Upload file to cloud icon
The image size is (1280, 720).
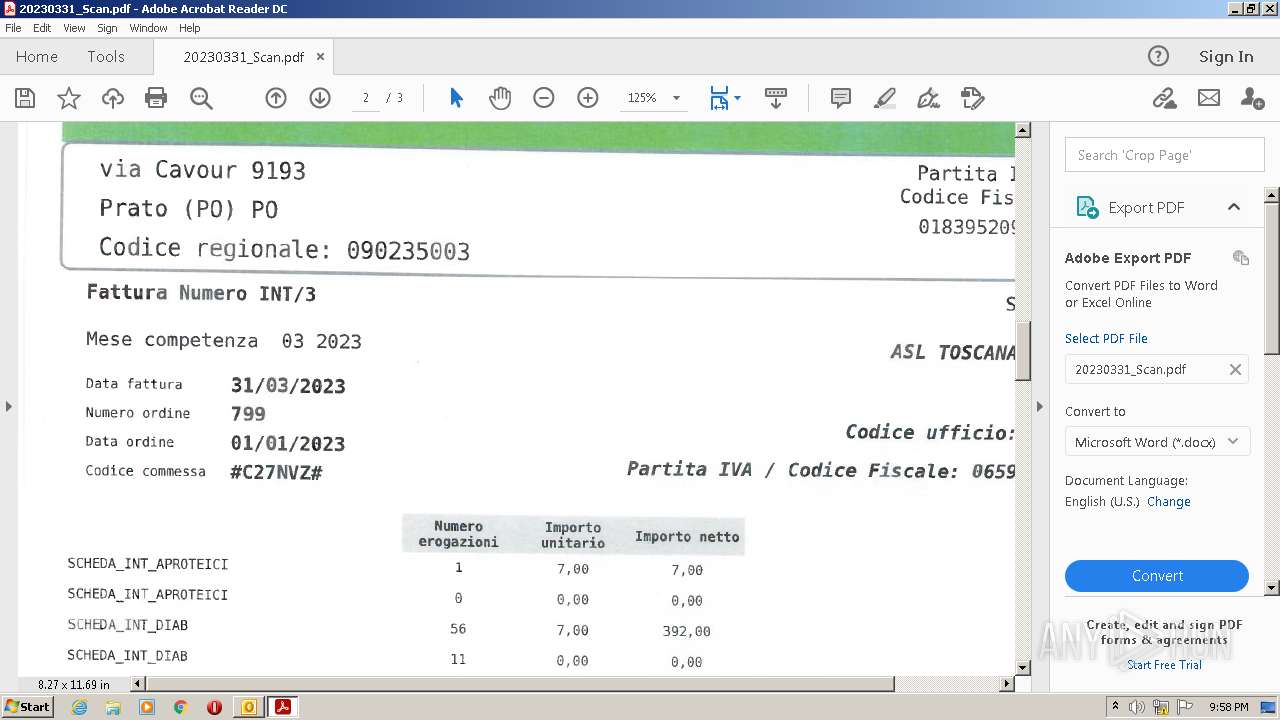click(x=113, y=98)
